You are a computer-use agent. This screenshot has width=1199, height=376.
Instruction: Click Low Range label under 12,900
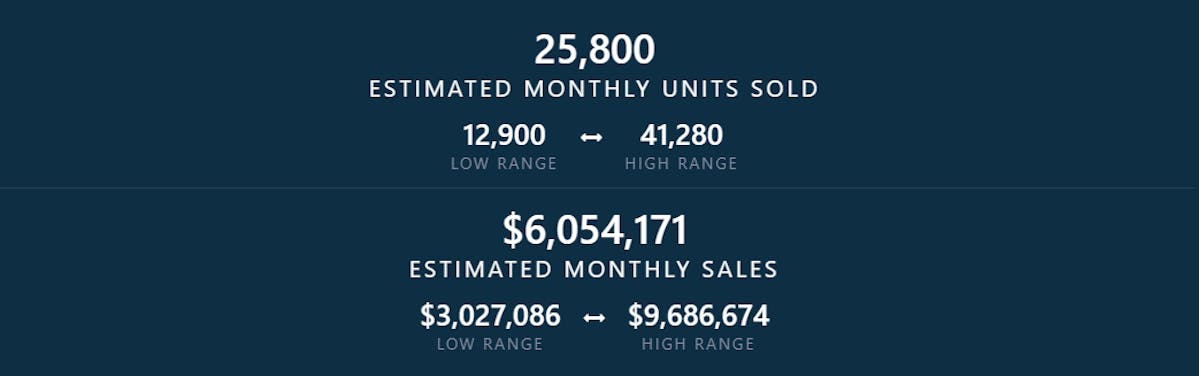point(504,164)
